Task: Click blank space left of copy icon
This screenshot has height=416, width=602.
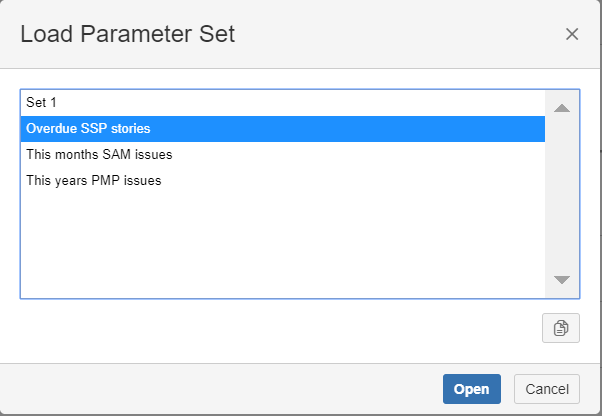Action: pyautogui.click(x=300, y=328)
